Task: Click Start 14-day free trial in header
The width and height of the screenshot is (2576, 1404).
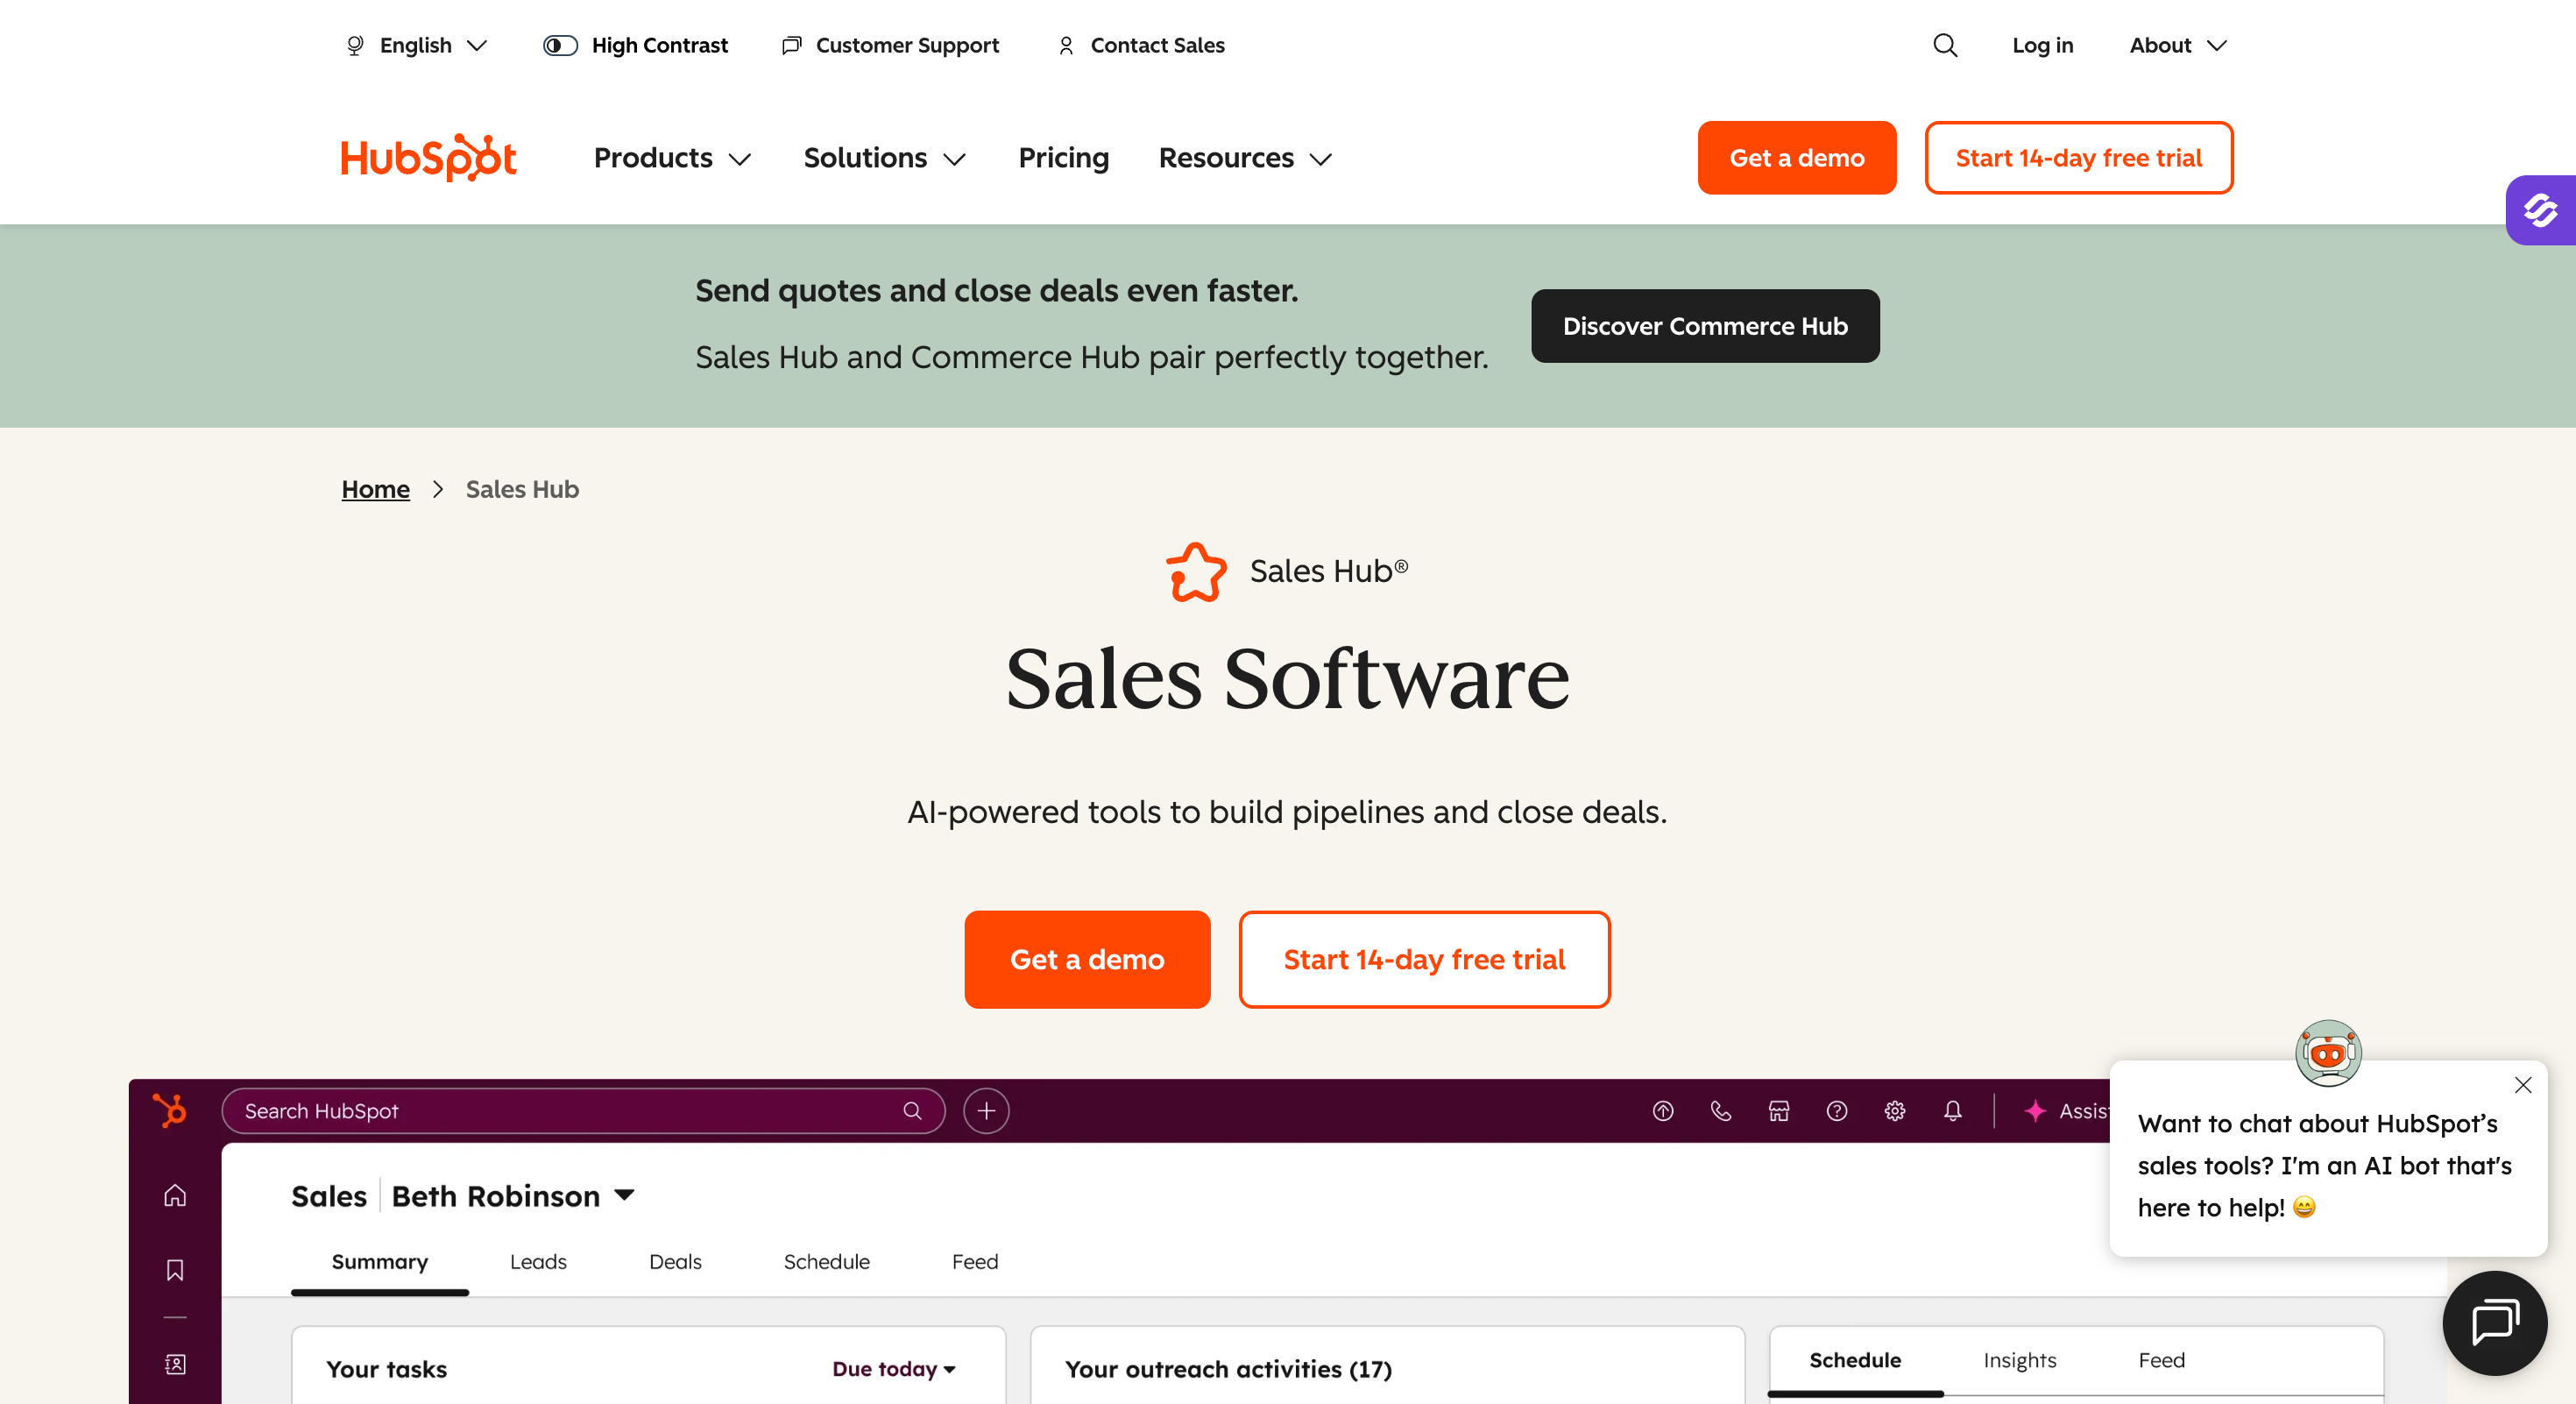Action: click(x=2079, y=158)
